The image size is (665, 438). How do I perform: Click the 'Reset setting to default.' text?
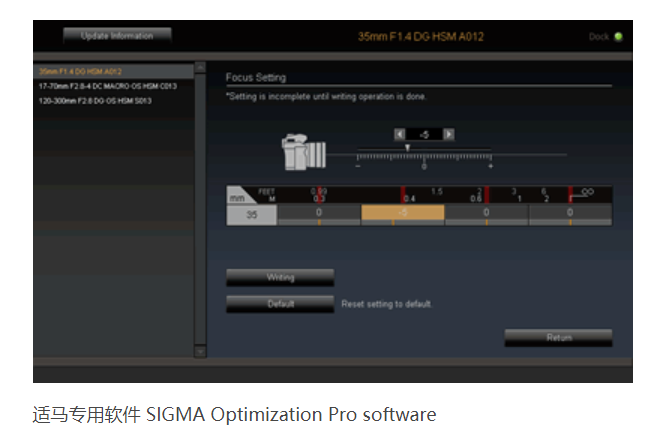pos(386,304)
